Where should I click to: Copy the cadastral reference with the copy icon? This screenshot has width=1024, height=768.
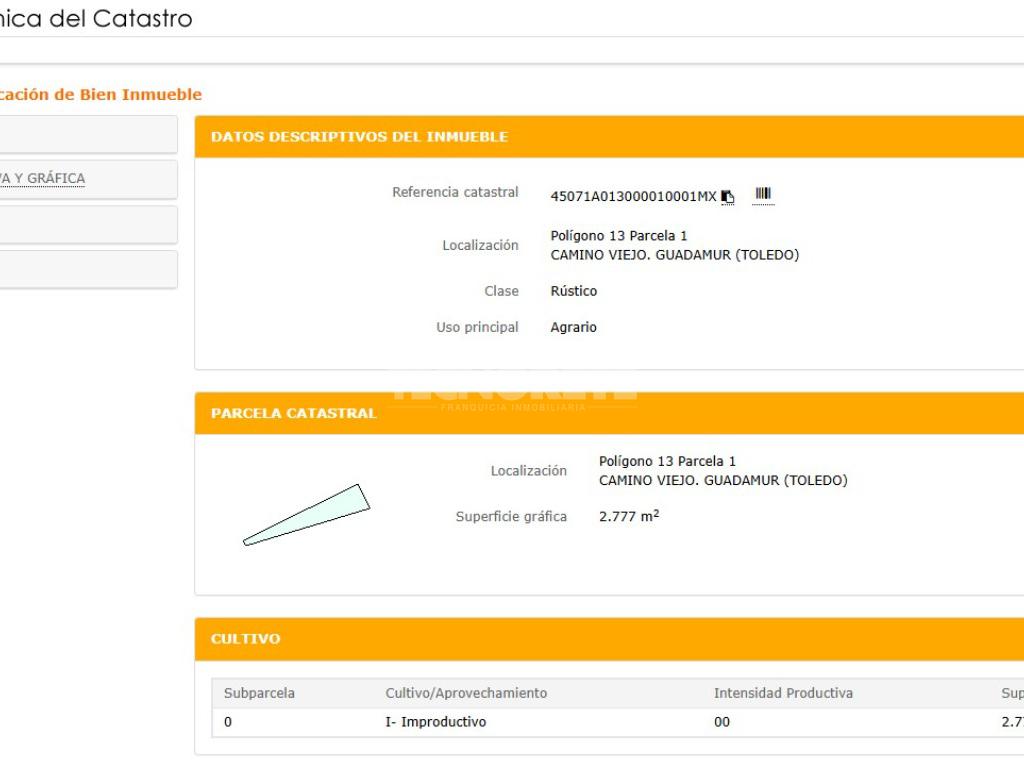(x=727, y=197)
